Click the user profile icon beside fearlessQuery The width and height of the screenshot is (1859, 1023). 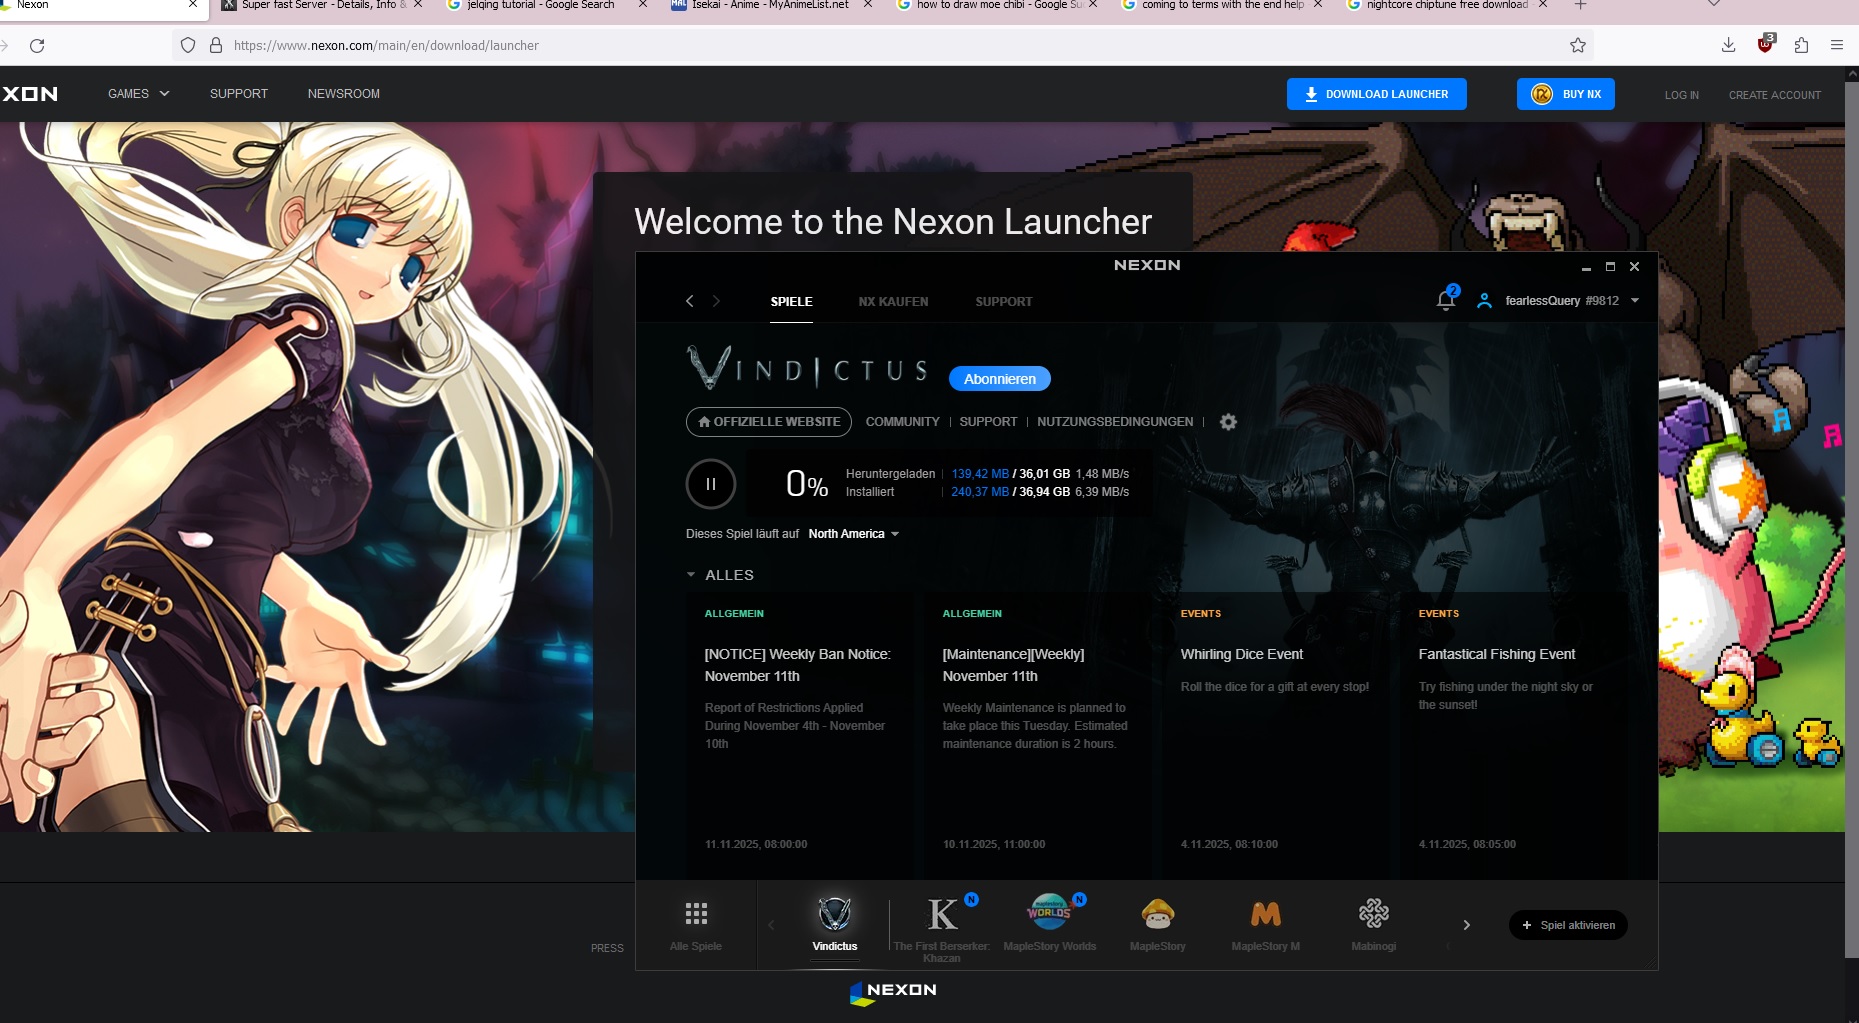pyautogui.click(x=1484, y=301)
